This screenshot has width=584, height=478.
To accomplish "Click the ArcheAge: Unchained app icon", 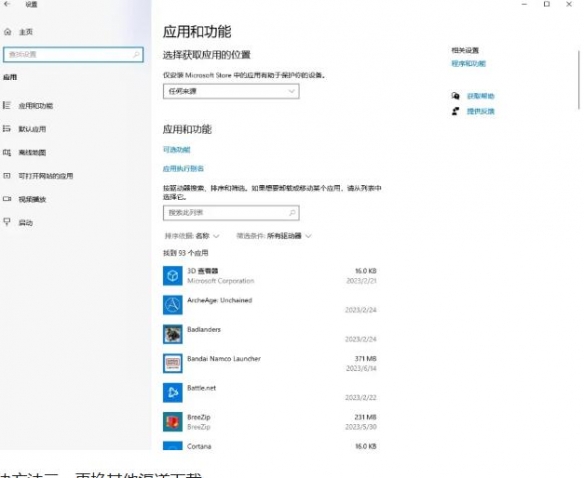I will tap(173, 305).
